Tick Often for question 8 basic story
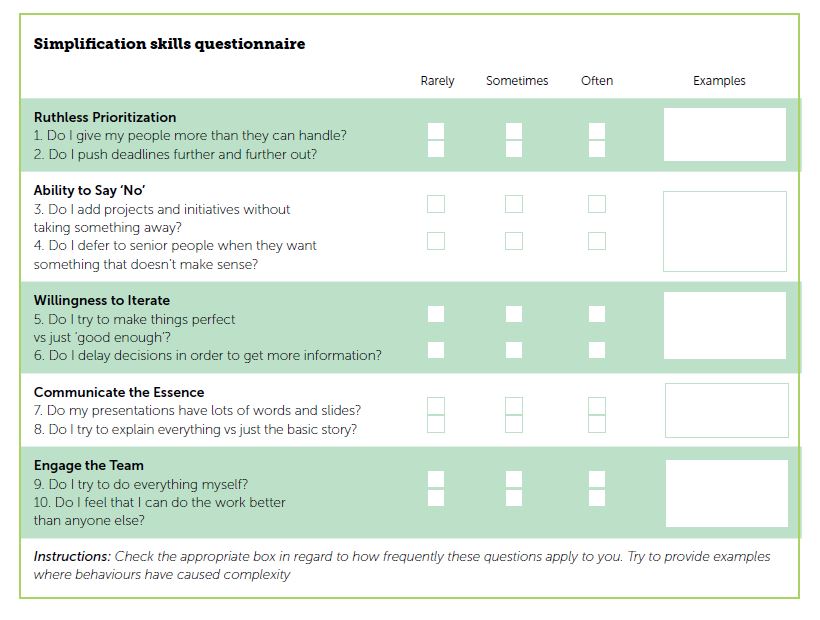The width and height of the screenshot is (820, 620). tap(597, 424)
